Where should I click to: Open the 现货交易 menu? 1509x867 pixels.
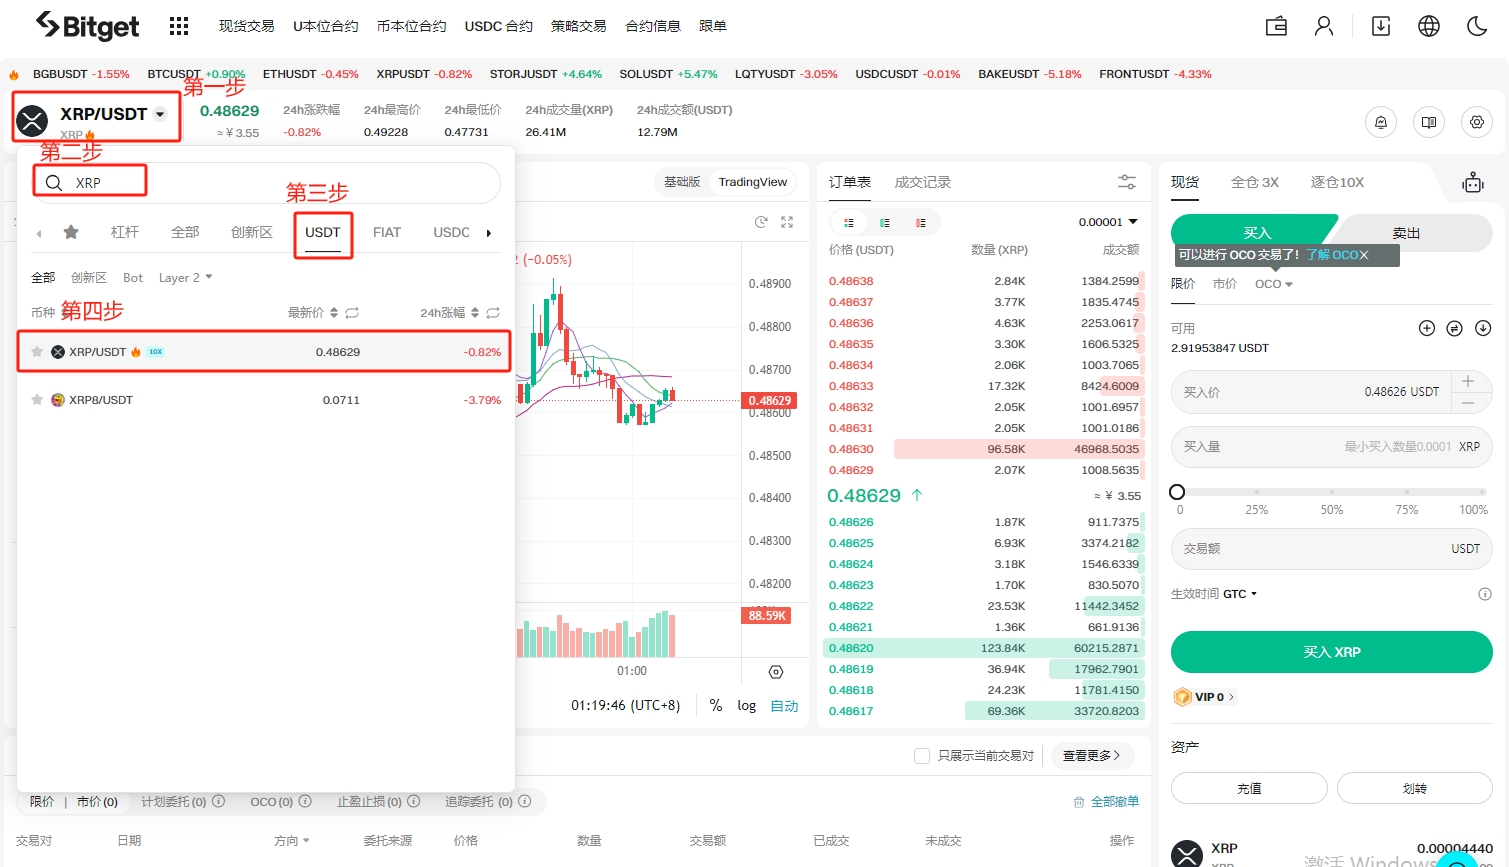click(246, 26)
